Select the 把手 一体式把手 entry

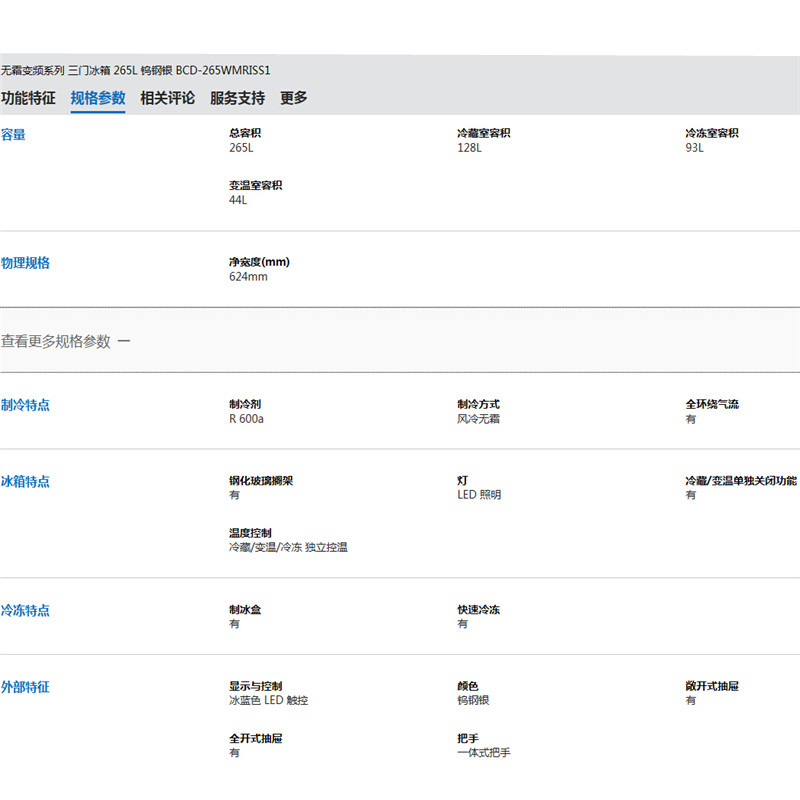click(483, 745)
